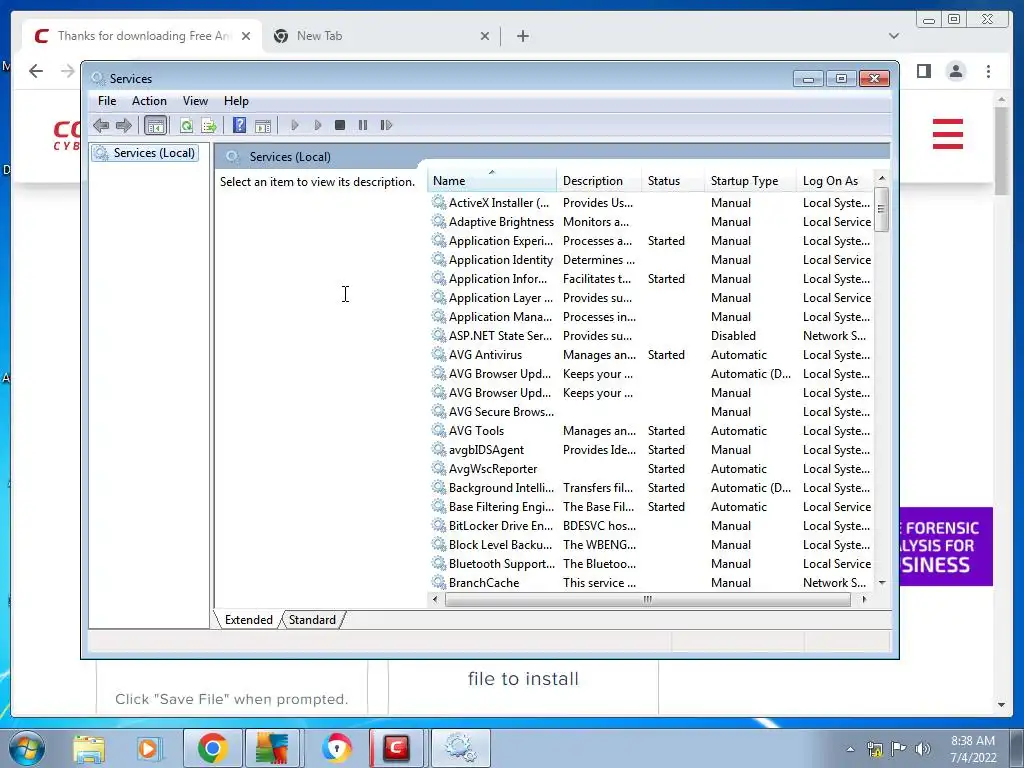
Task: Open a new browser tab with plus
Action: [x=522, y=36]
